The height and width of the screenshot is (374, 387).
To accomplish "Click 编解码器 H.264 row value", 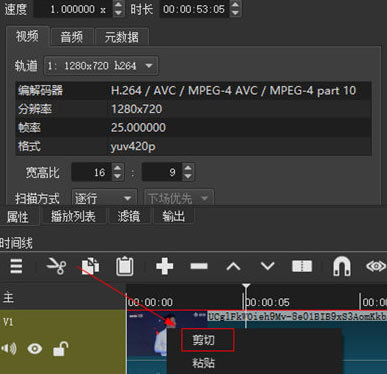I will pyautogui.click(x=233, y=90).
